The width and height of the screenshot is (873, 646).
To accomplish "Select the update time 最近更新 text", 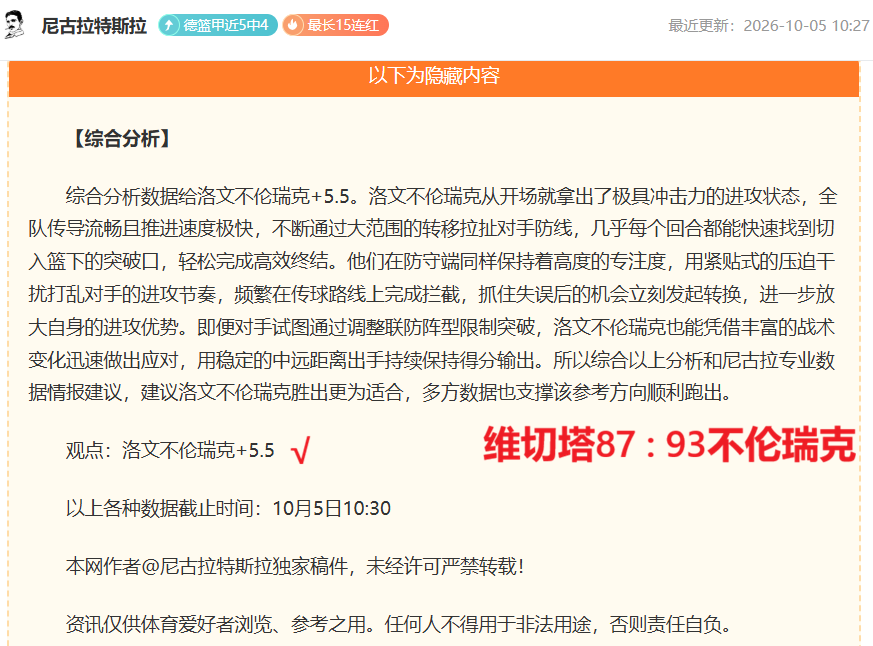I will point(769,26).
